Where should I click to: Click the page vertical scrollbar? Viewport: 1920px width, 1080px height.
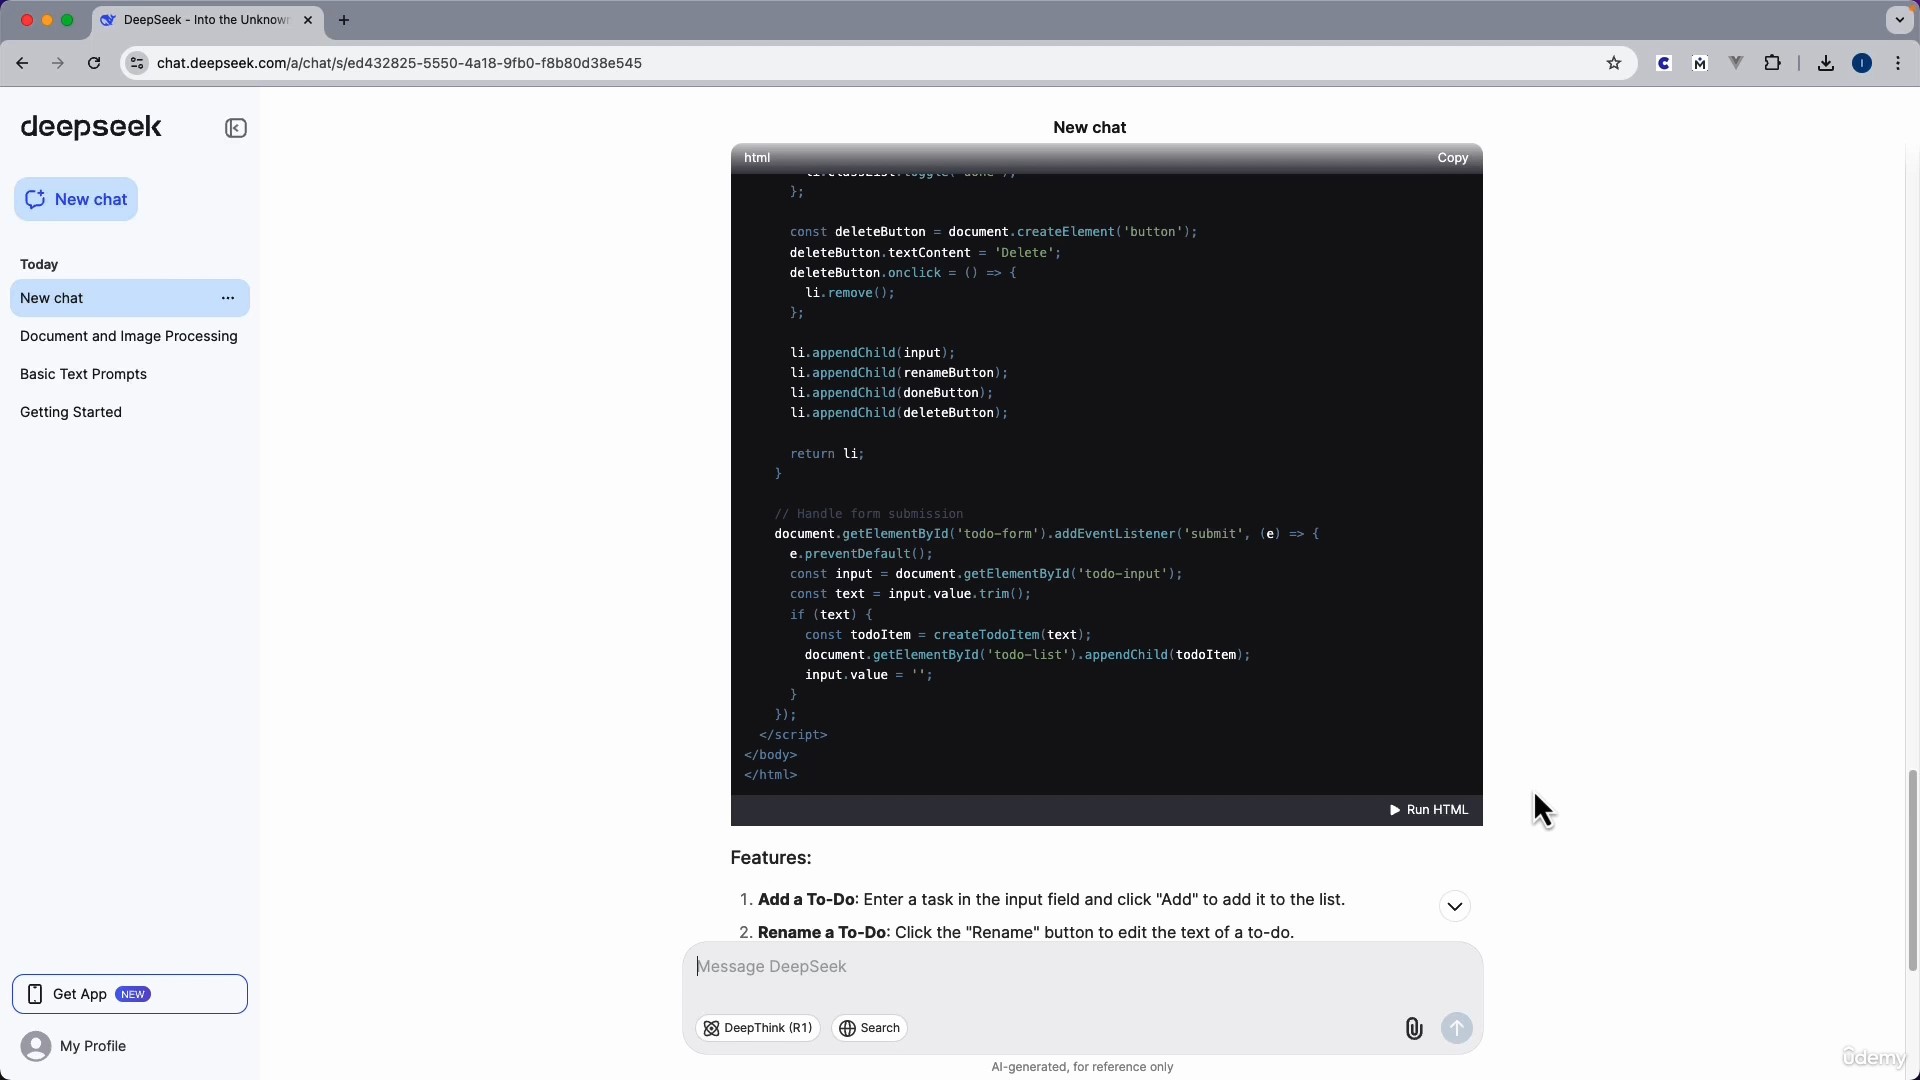pos(1912,870)
